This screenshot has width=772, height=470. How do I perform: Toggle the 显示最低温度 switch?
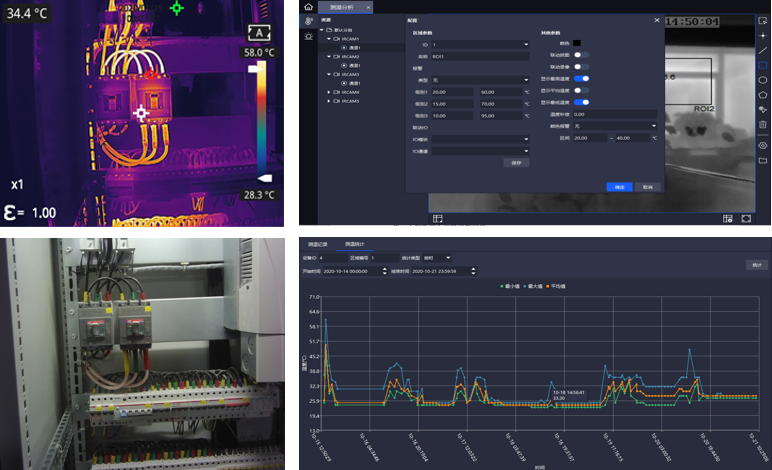point(581,102)
